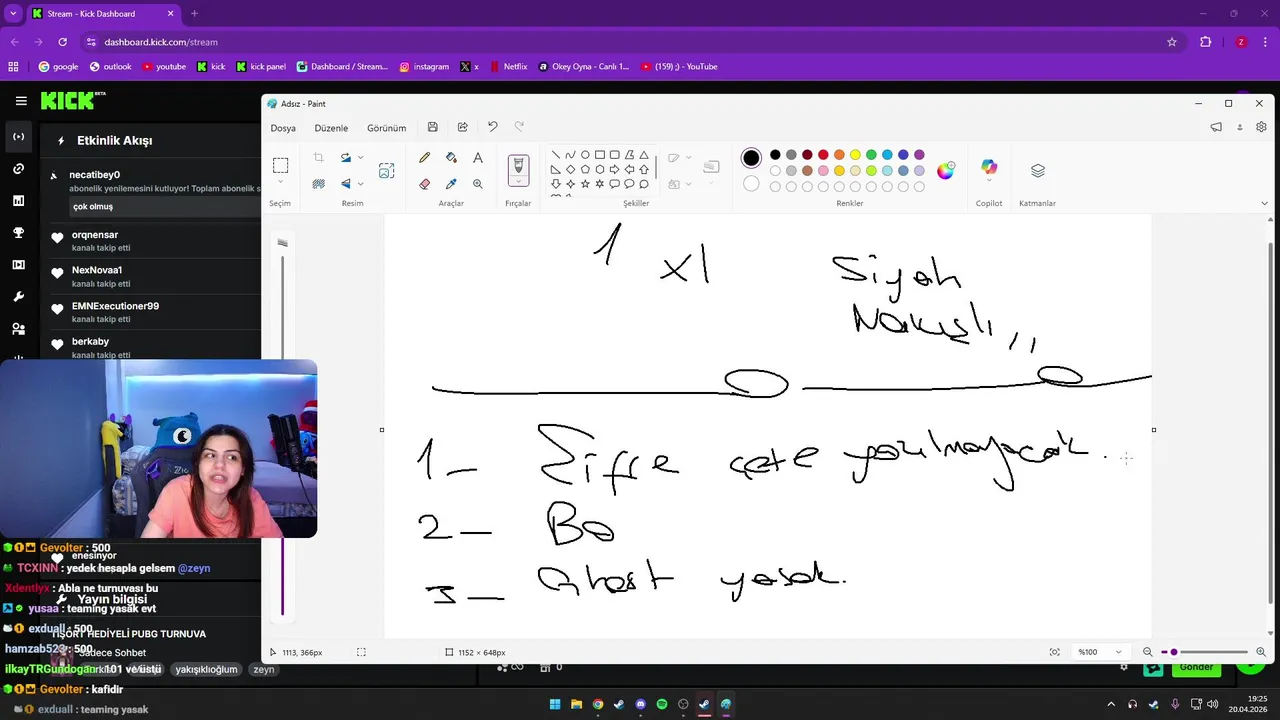This screenshot has height=720, width=1280.
Task: Select the Fill bucket tool
Action: click(451, 158)
